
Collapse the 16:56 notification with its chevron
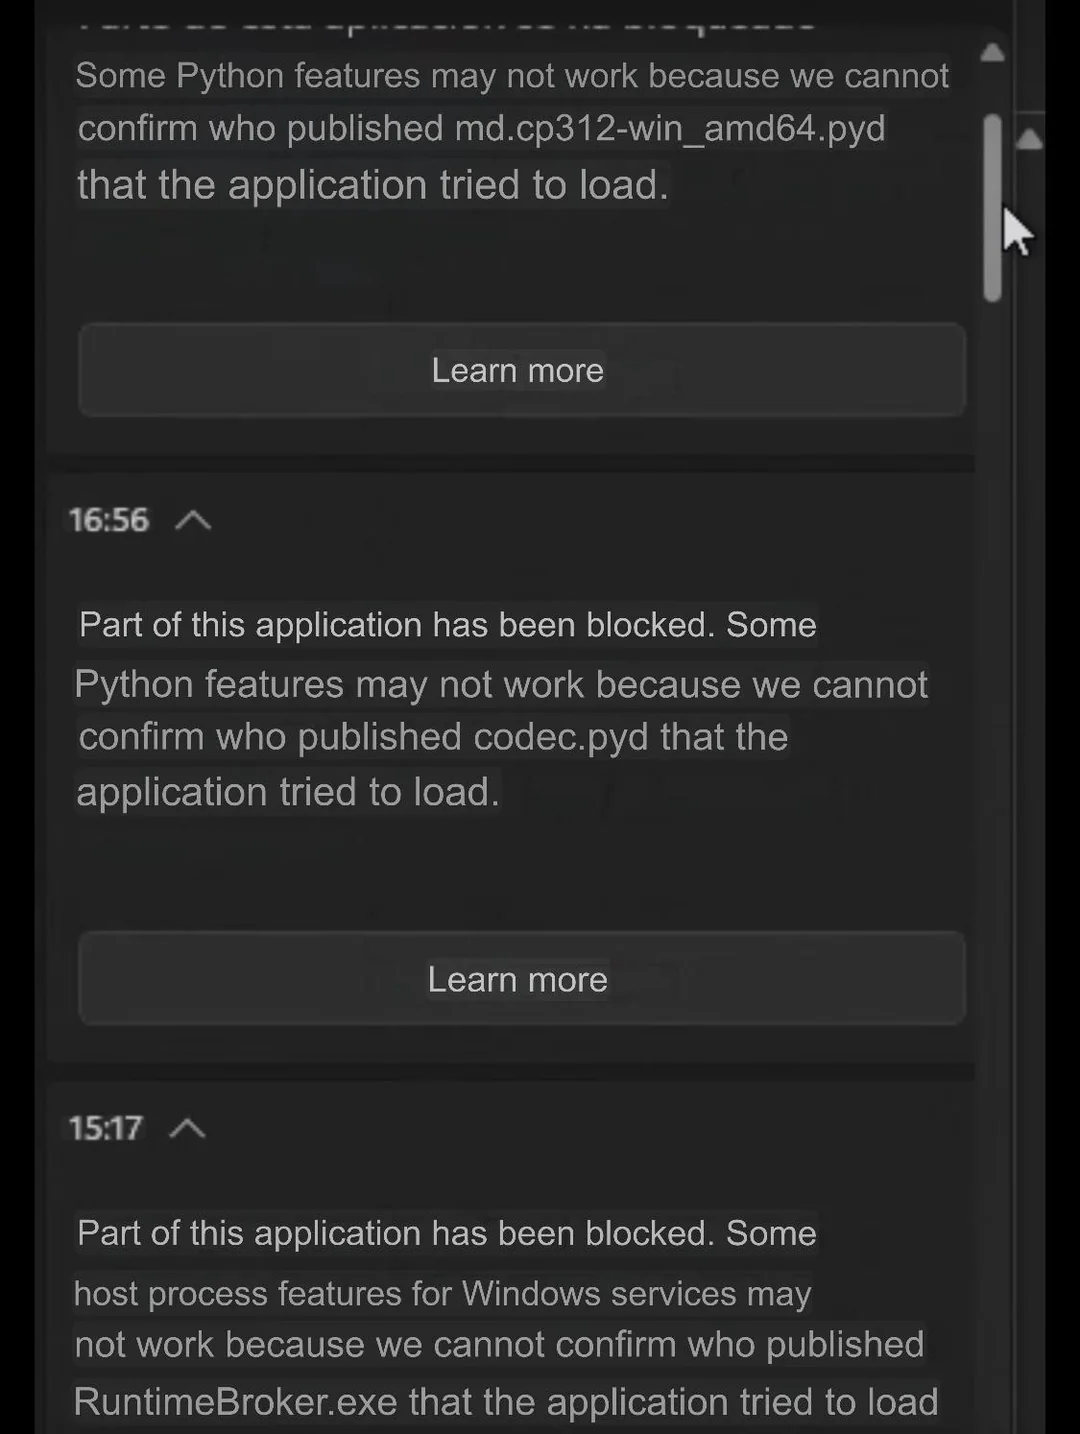193,520
